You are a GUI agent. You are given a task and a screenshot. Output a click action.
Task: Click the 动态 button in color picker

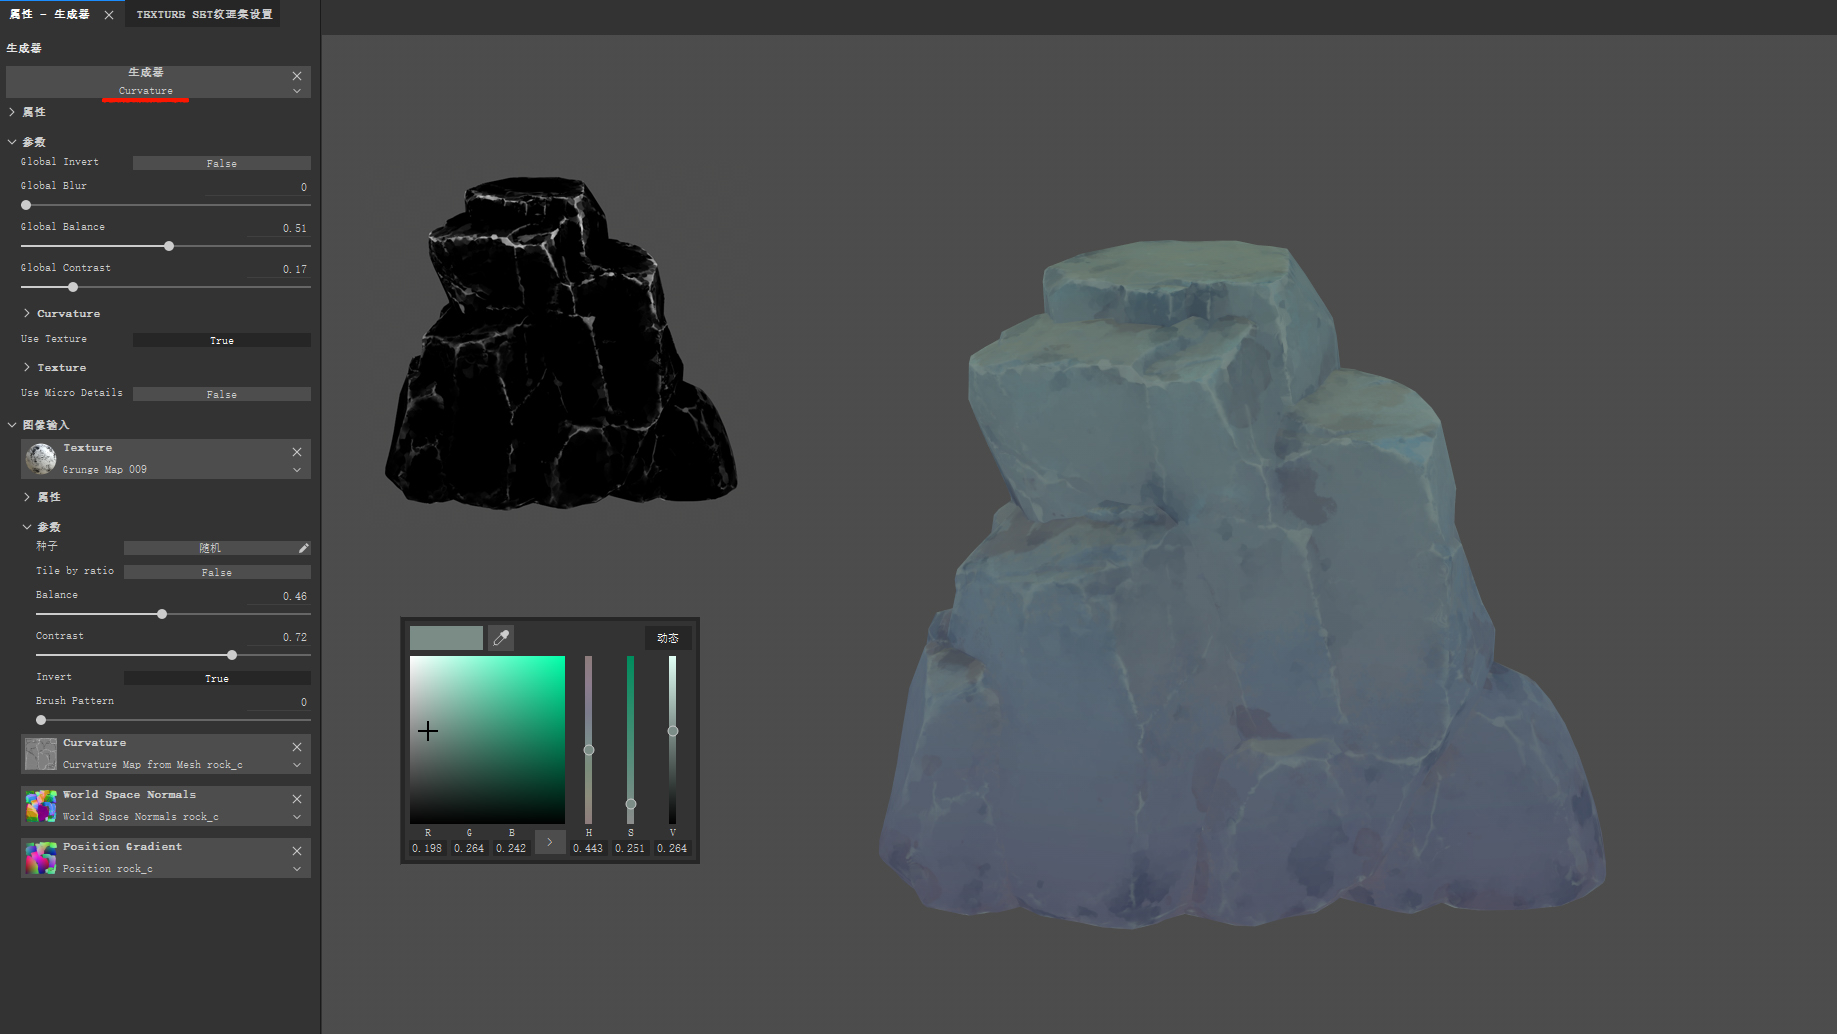pos(668,638)
